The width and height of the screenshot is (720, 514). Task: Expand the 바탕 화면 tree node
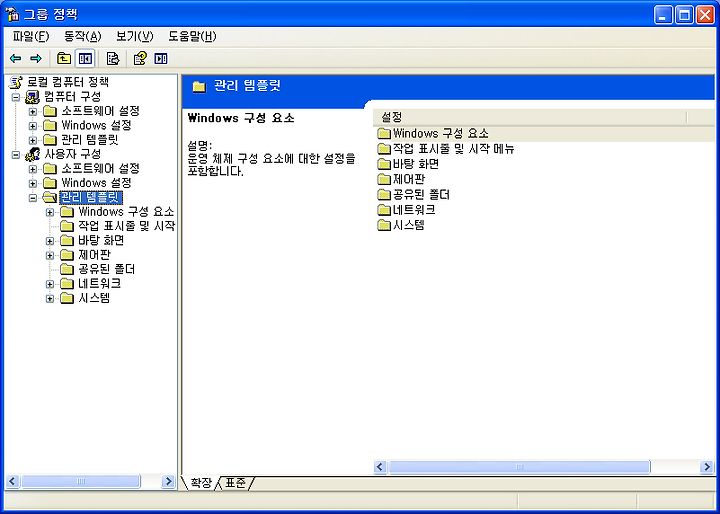tap(50, 241)
